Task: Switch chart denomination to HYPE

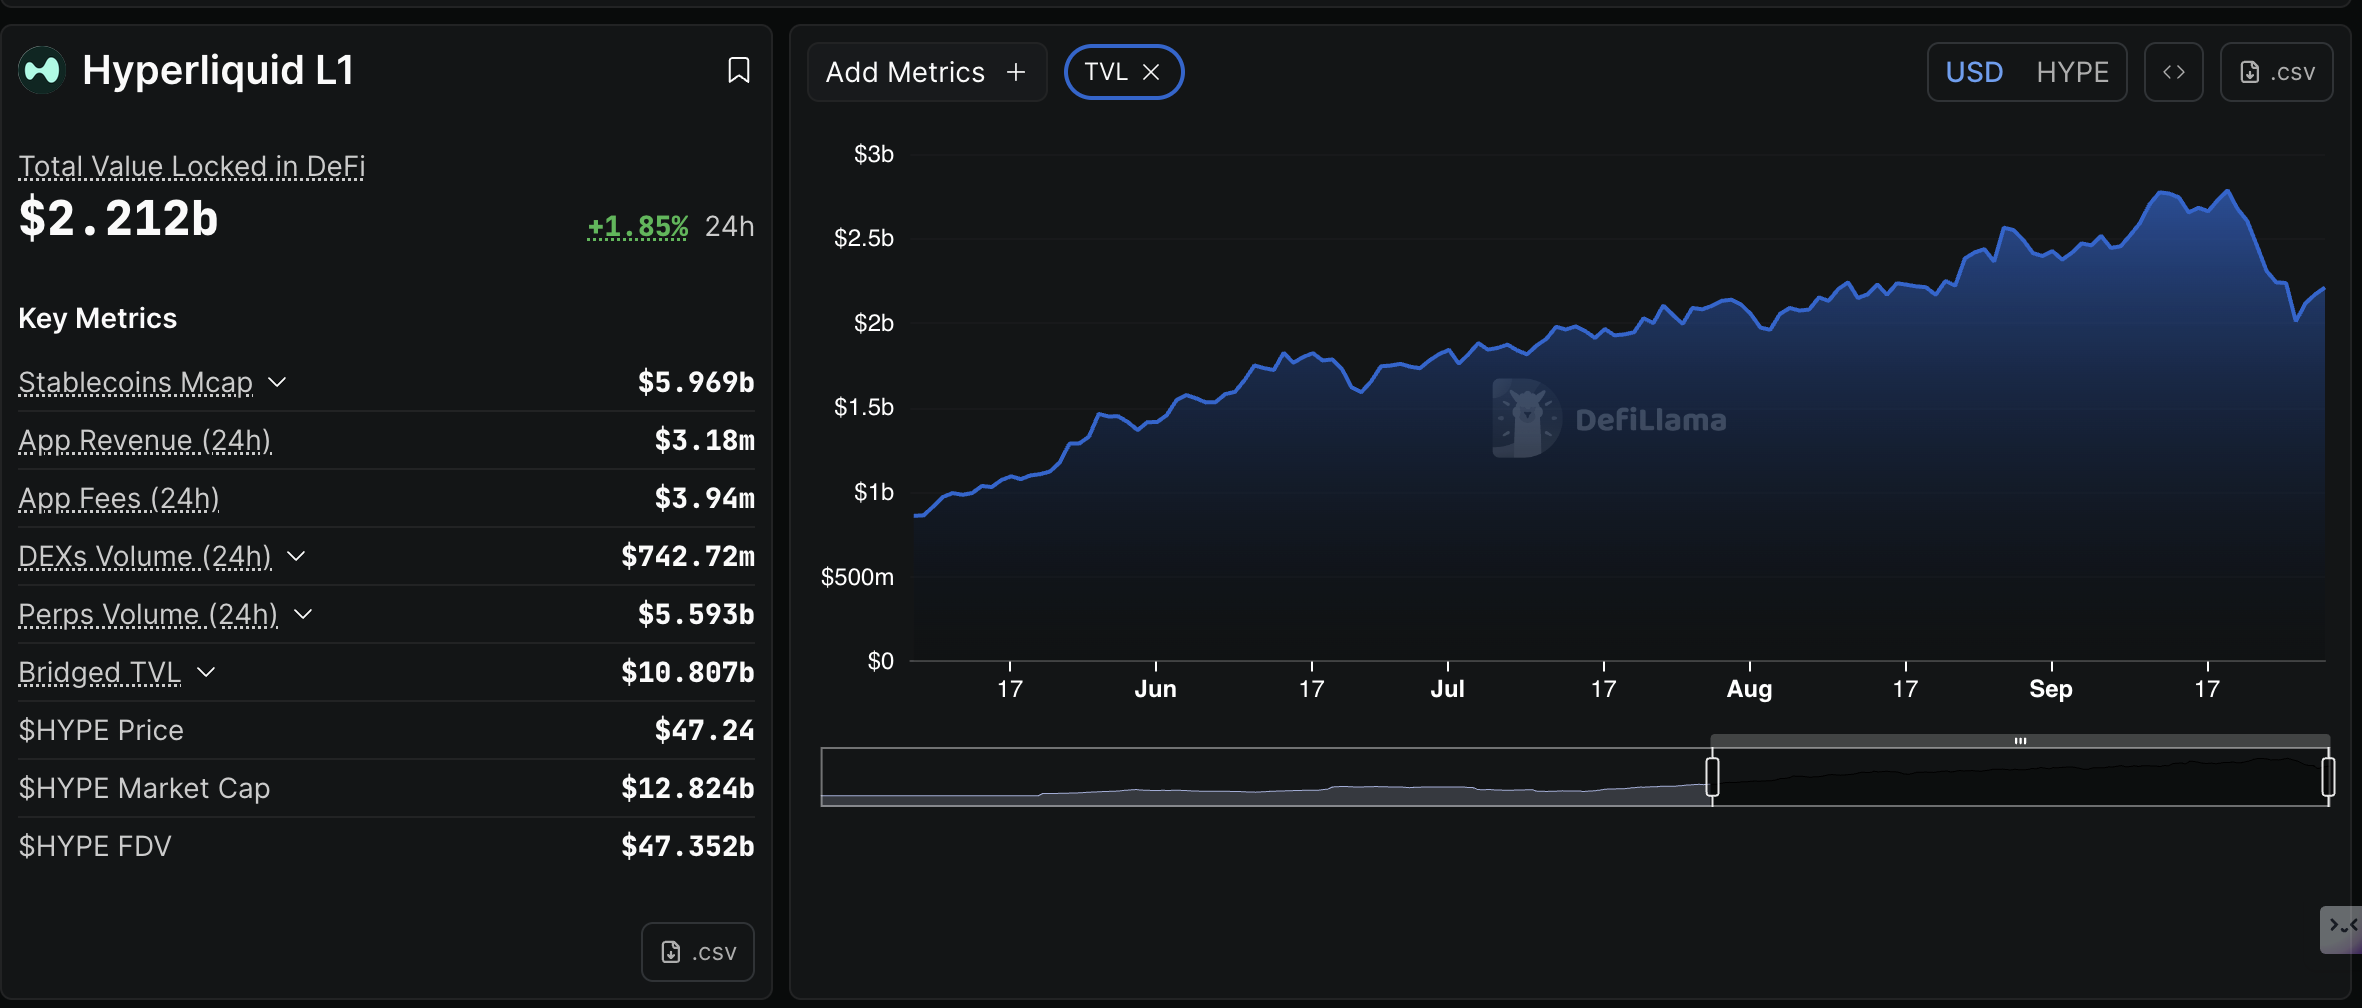Action: click(x=2072, y=72)
